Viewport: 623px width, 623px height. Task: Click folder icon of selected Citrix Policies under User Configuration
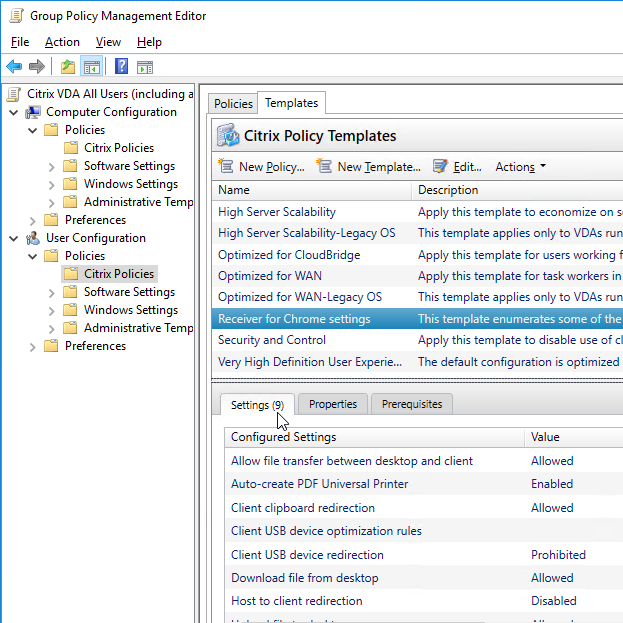71,274
